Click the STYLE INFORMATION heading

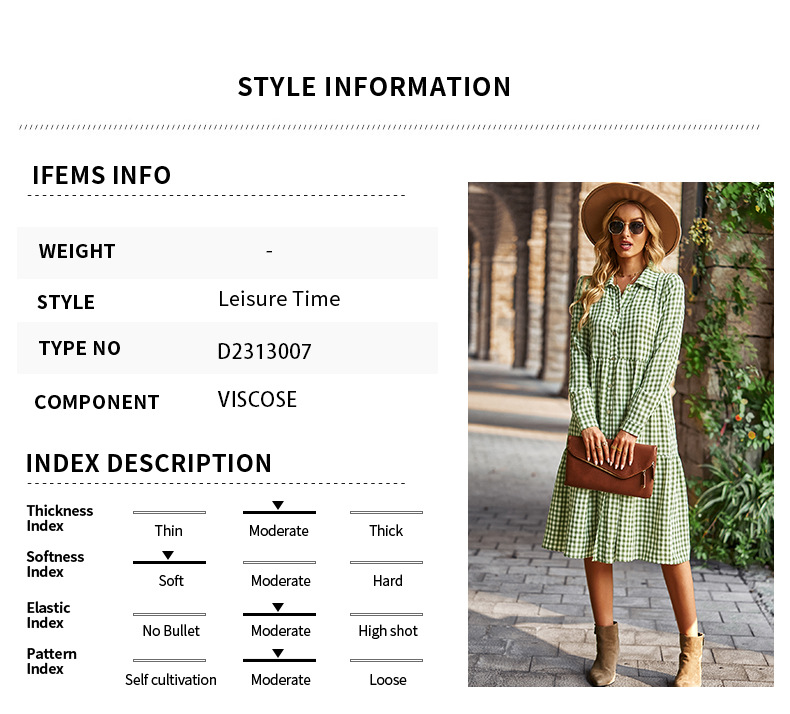point(374,87)
